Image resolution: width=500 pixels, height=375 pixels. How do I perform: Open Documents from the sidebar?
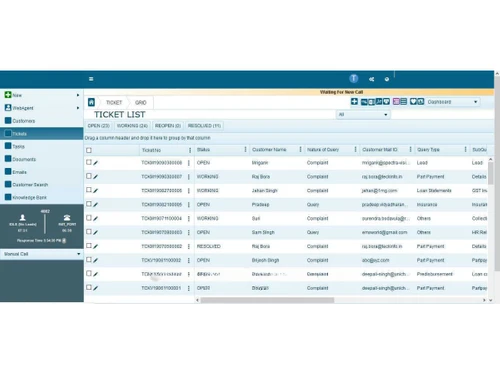(42, 159)
